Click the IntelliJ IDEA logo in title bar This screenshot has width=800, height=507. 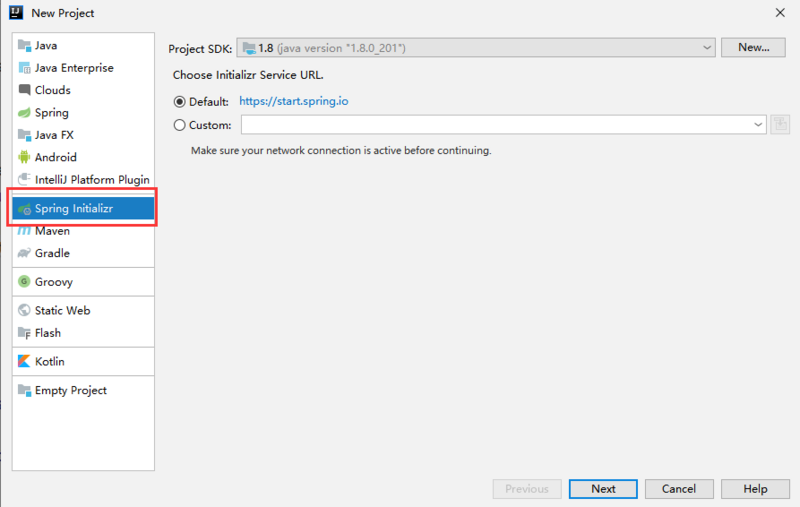pyautogui.click(x=16, y=13)
